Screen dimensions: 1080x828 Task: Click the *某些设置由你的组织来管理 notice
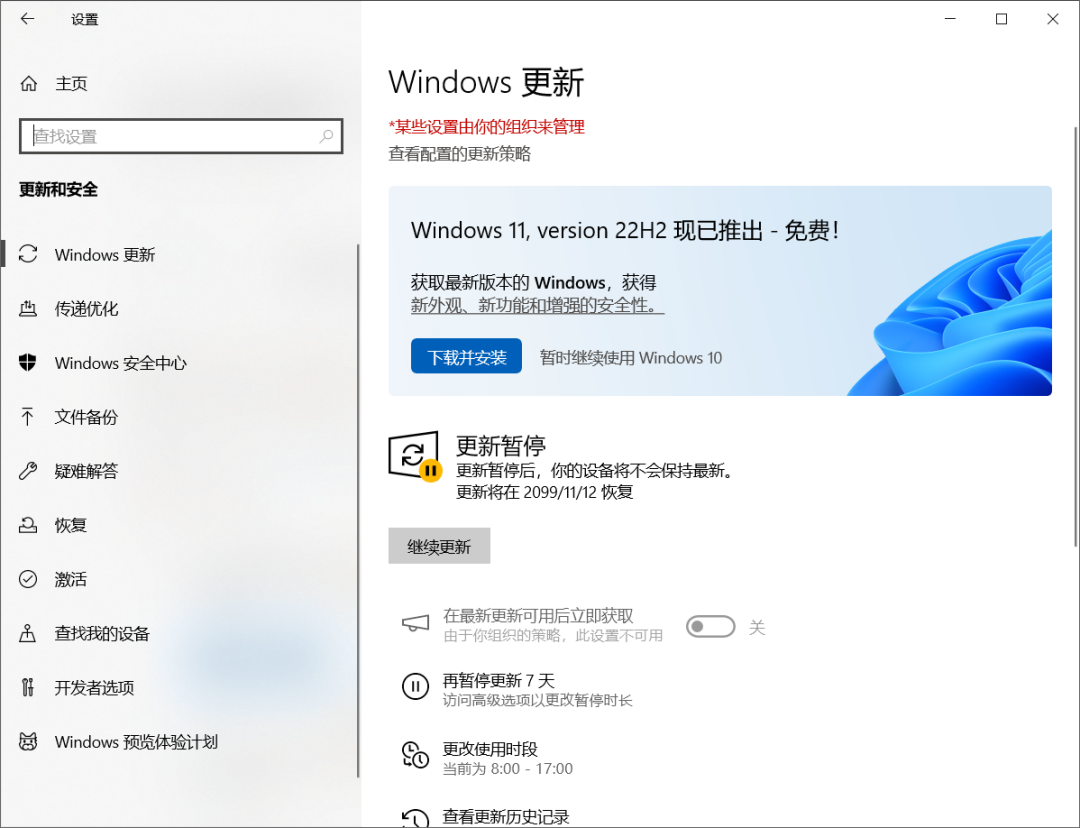click(486, 127)
